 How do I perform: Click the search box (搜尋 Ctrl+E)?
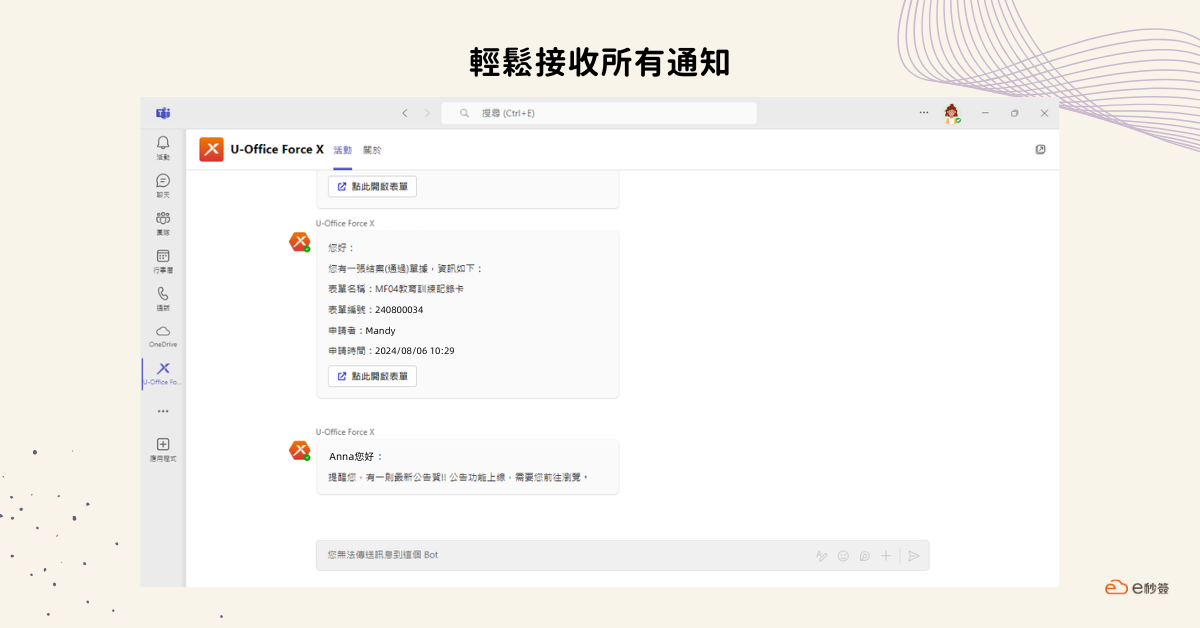pyautogui.click(x=598, y=113)
